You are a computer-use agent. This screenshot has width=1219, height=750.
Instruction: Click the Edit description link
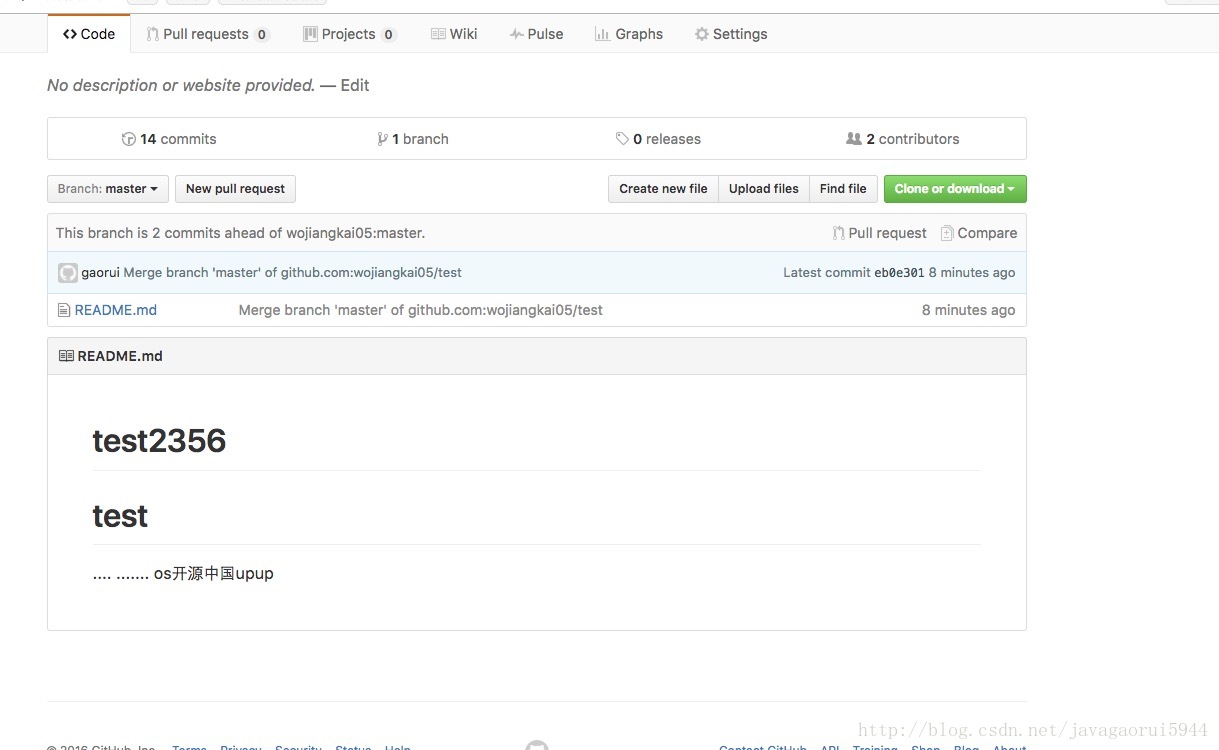tap(355, 85)
